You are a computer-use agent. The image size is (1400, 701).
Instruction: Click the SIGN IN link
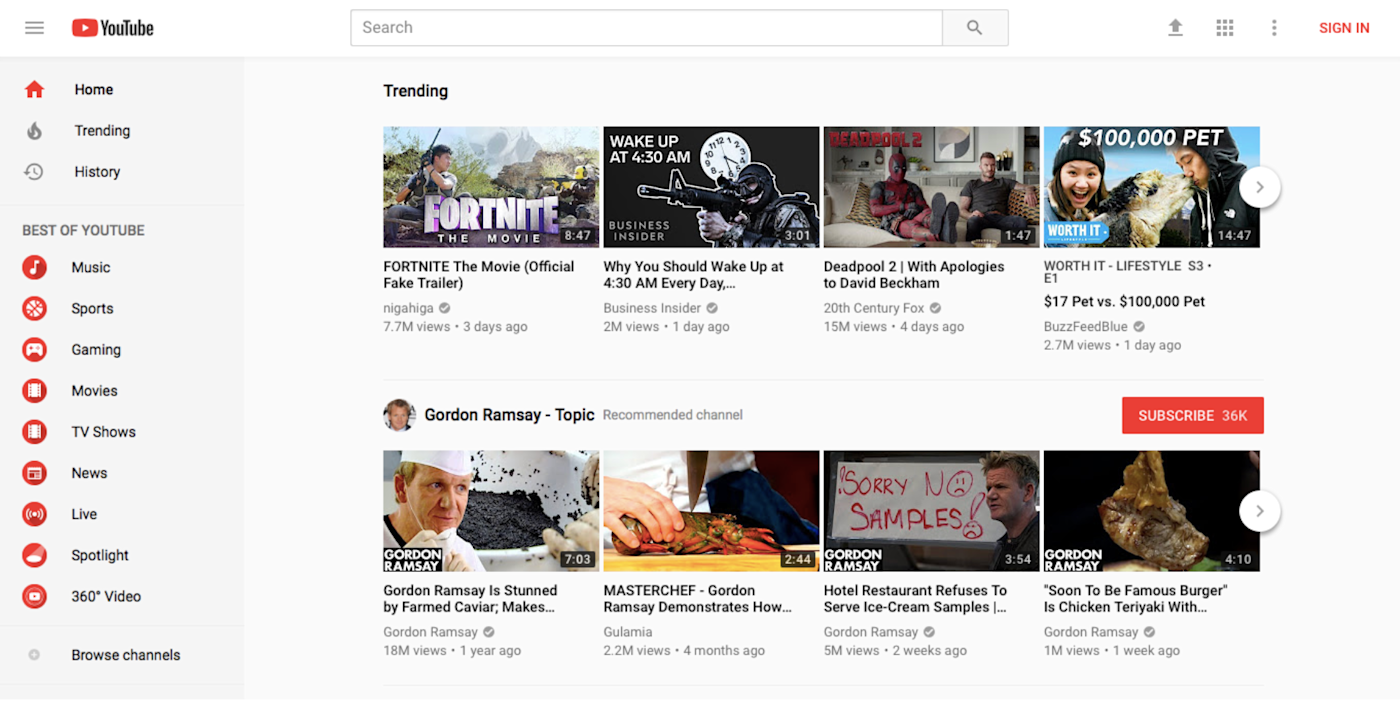pos(1344,28)
